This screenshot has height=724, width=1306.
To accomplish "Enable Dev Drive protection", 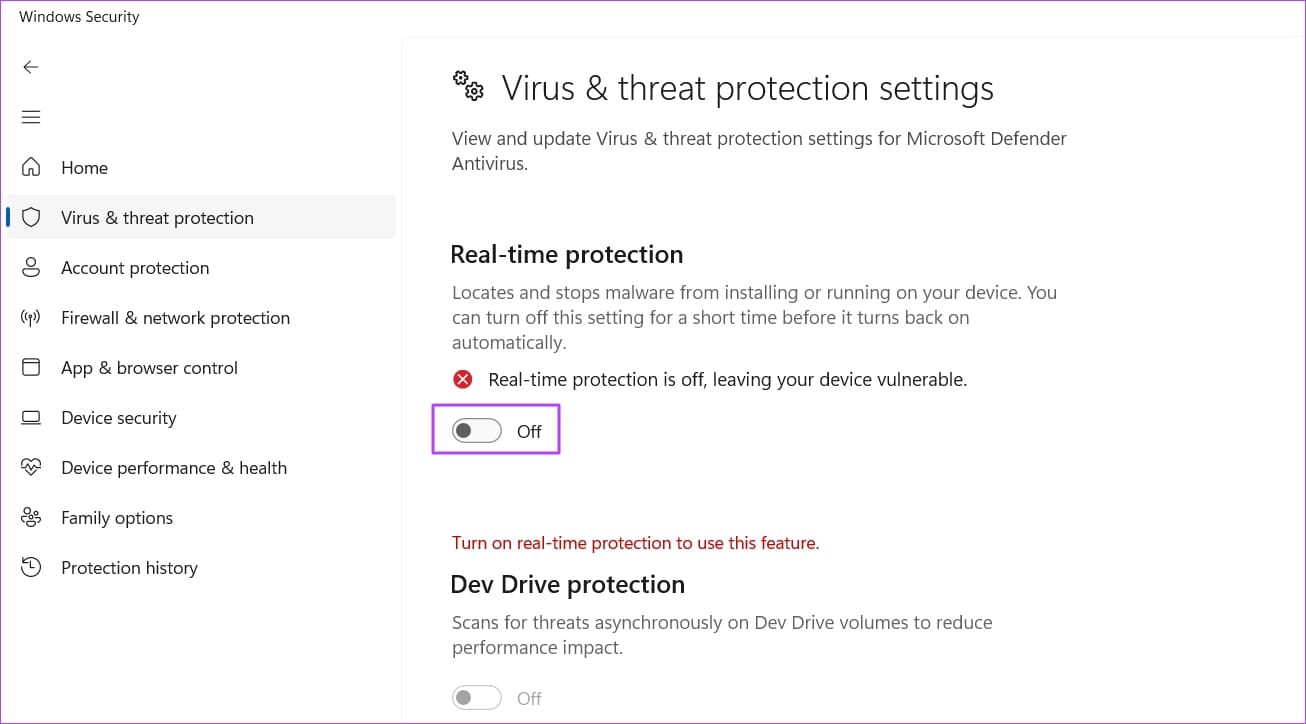I will coord(476,697).
